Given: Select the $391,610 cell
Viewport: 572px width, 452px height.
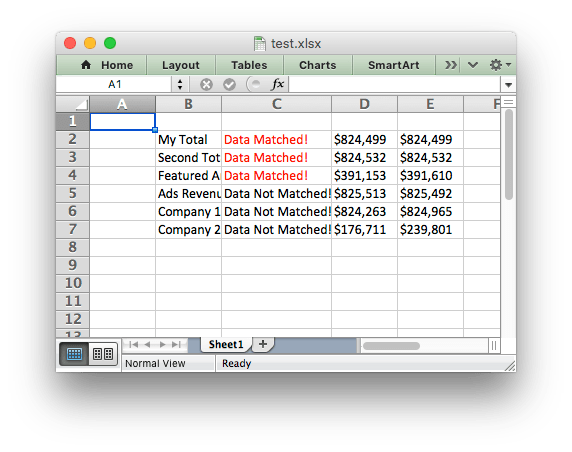Looking at the screenshot, I should [x=430, y=175].
